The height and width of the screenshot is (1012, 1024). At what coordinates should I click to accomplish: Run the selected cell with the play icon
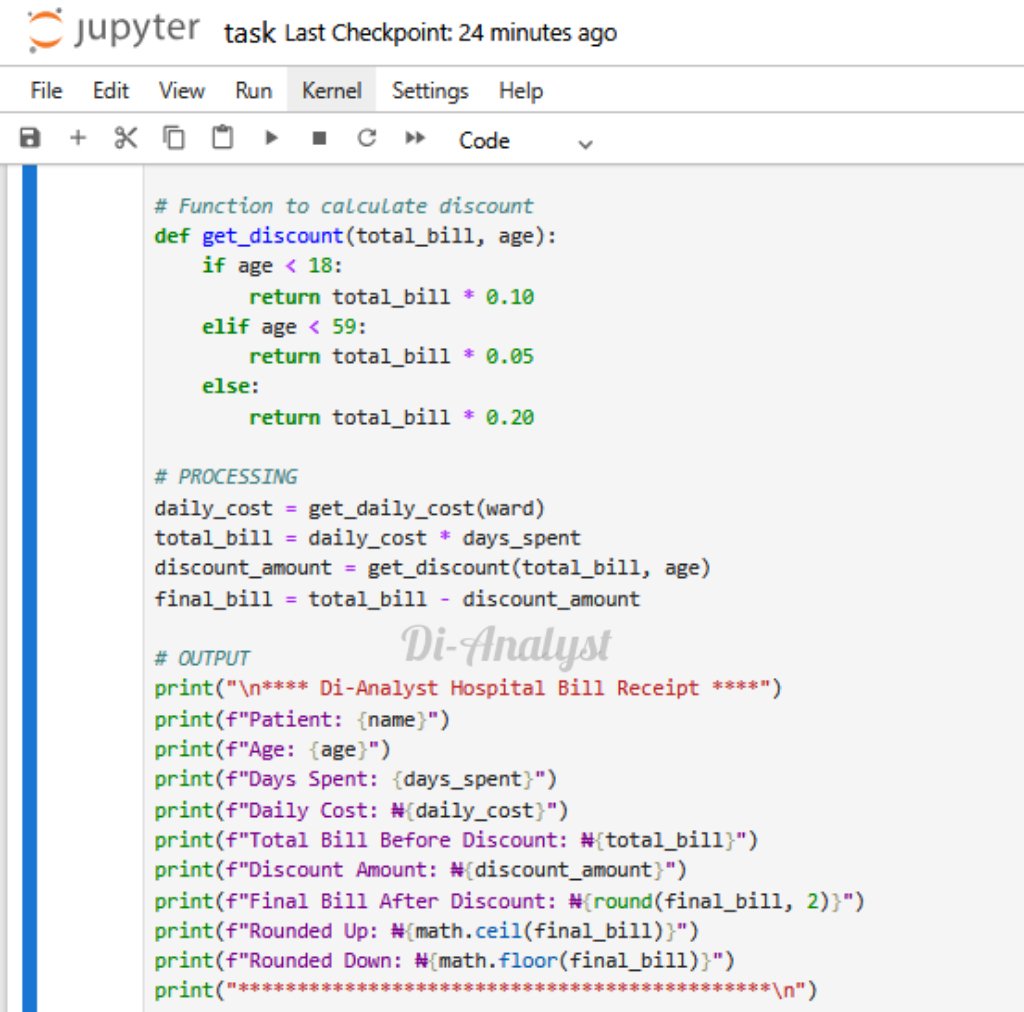coord(271,138)
